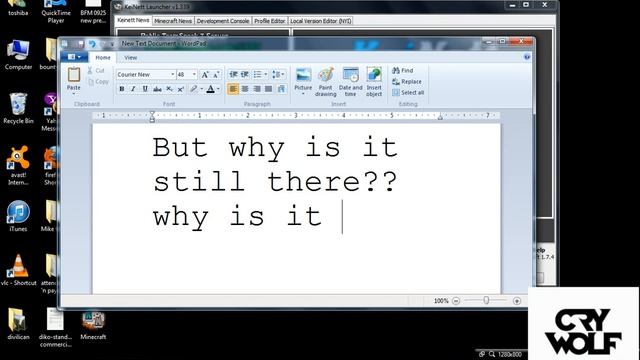The width and height of the screenshot is (640, 360).
Task: Click the Grow font button
Action: [205, 75]
